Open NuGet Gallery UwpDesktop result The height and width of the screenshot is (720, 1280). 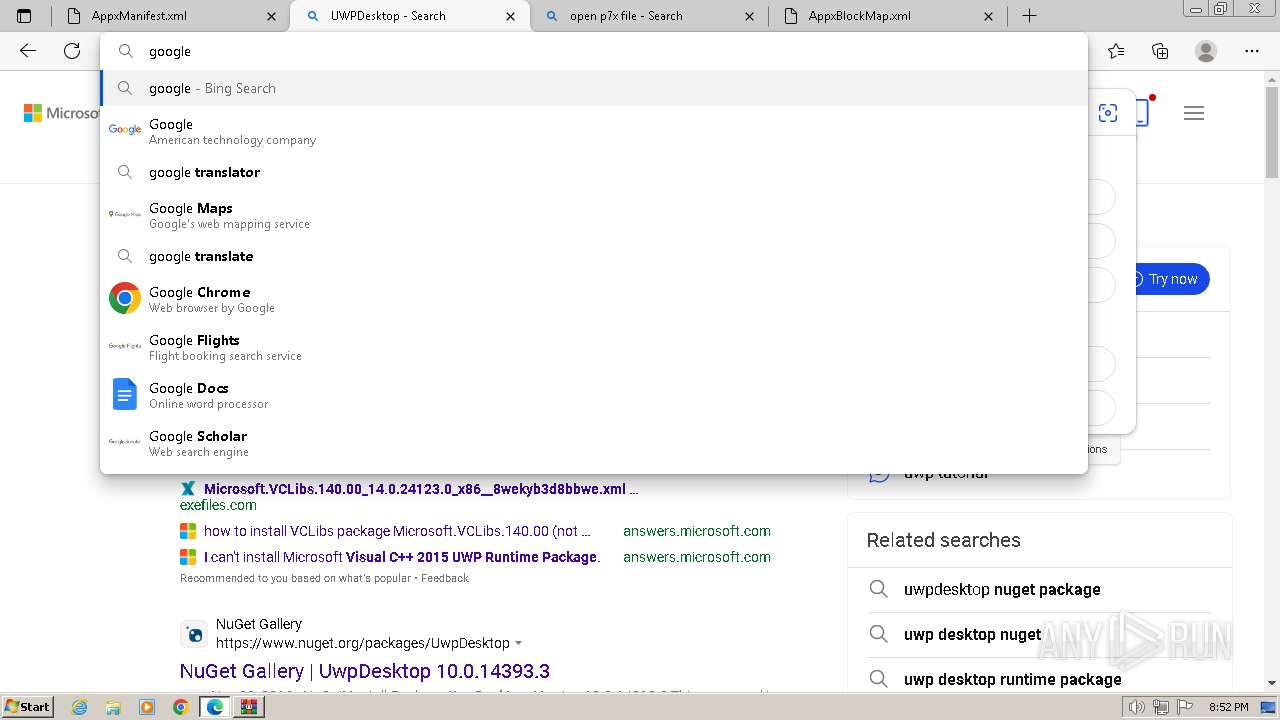365,671
